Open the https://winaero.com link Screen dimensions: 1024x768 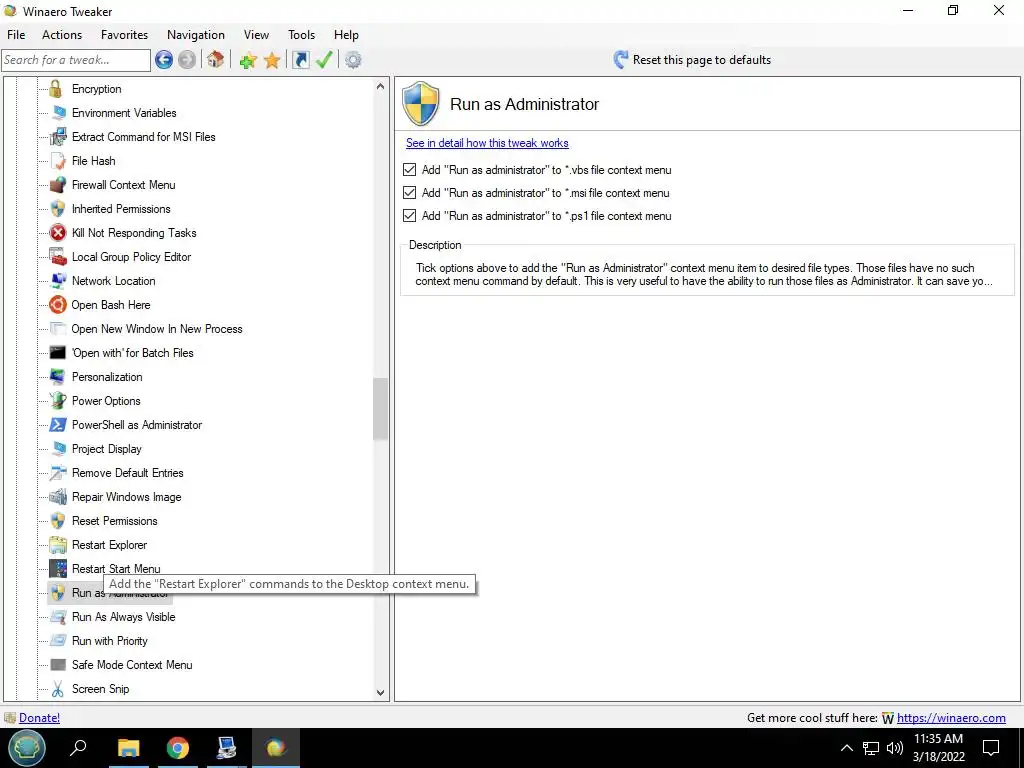(951, 718)
